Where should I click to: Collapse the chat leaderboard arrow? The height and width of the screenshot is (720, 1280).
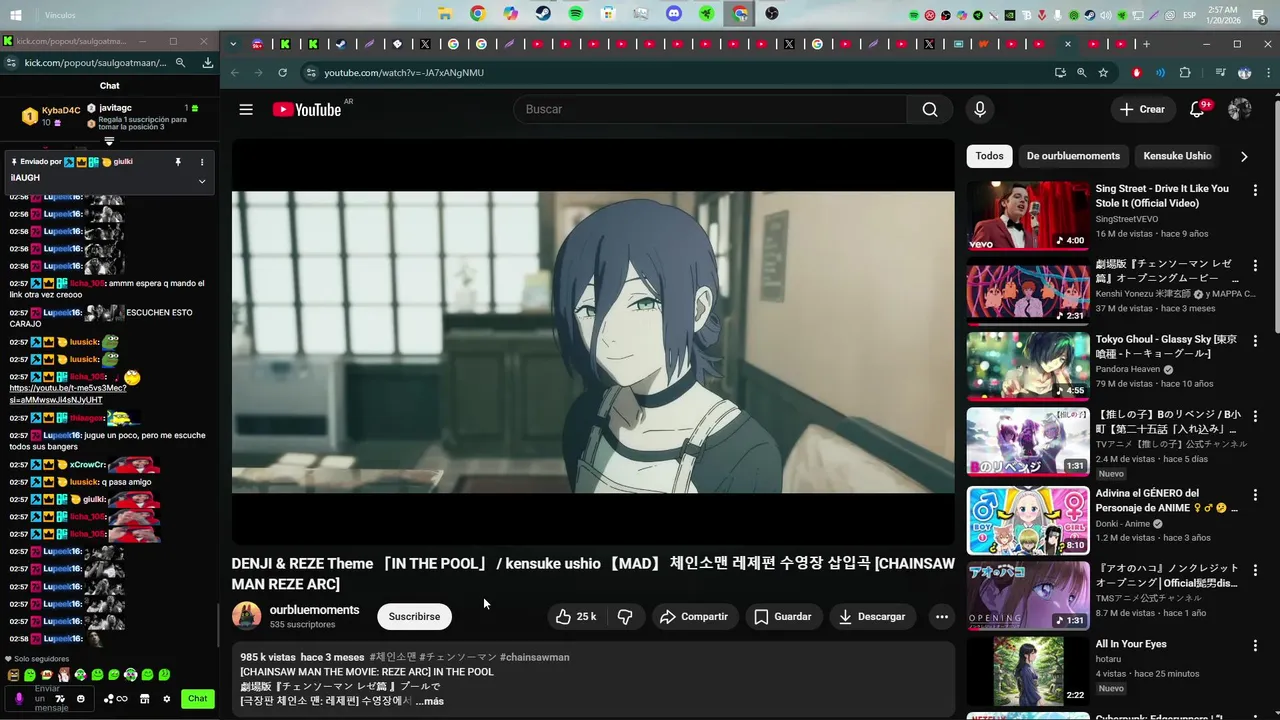pos(109,141)
